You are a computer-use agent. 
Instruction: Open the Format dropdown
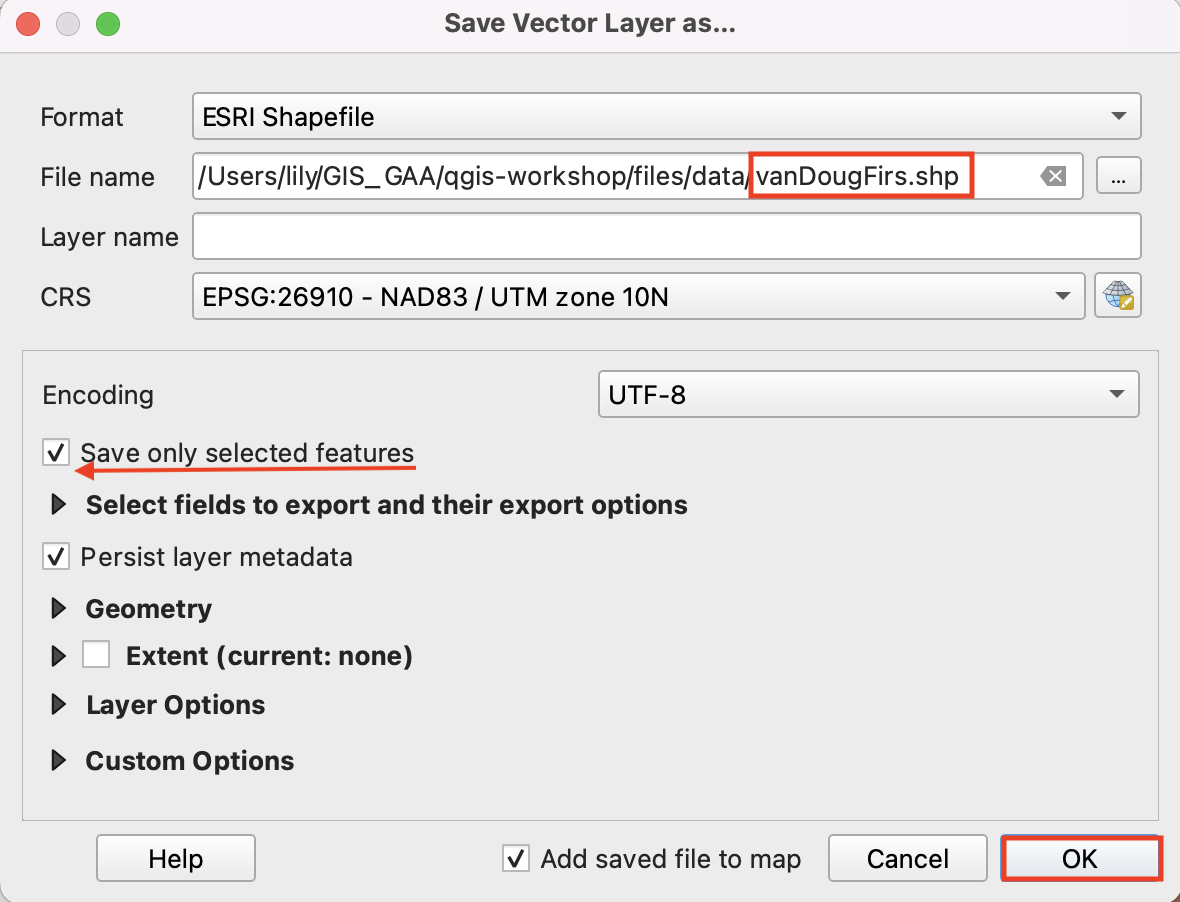pyautogui.click(x=665, y=117)
